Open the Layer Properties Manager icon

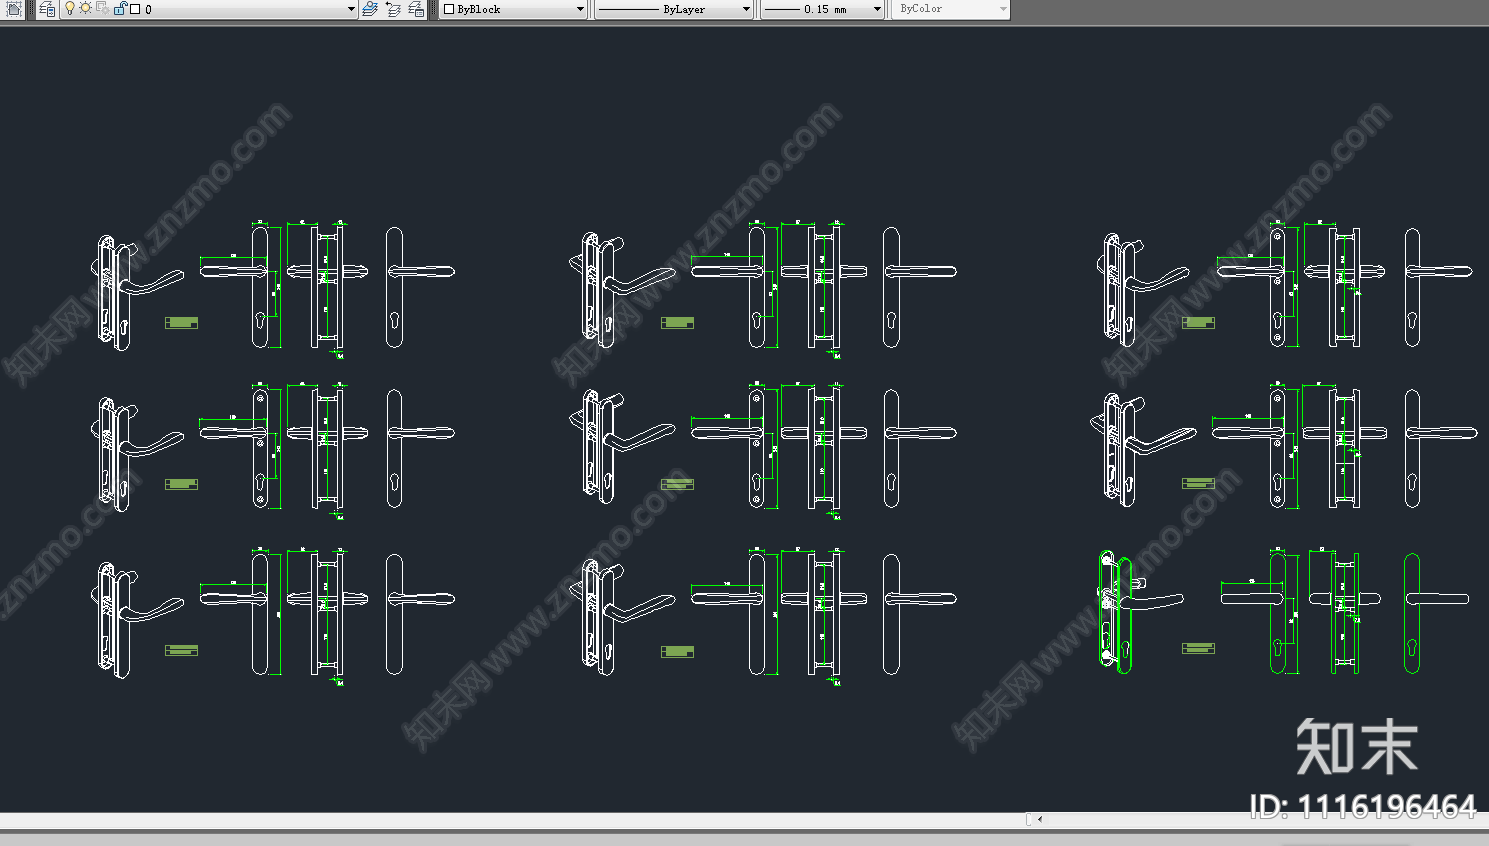(47, 9)
